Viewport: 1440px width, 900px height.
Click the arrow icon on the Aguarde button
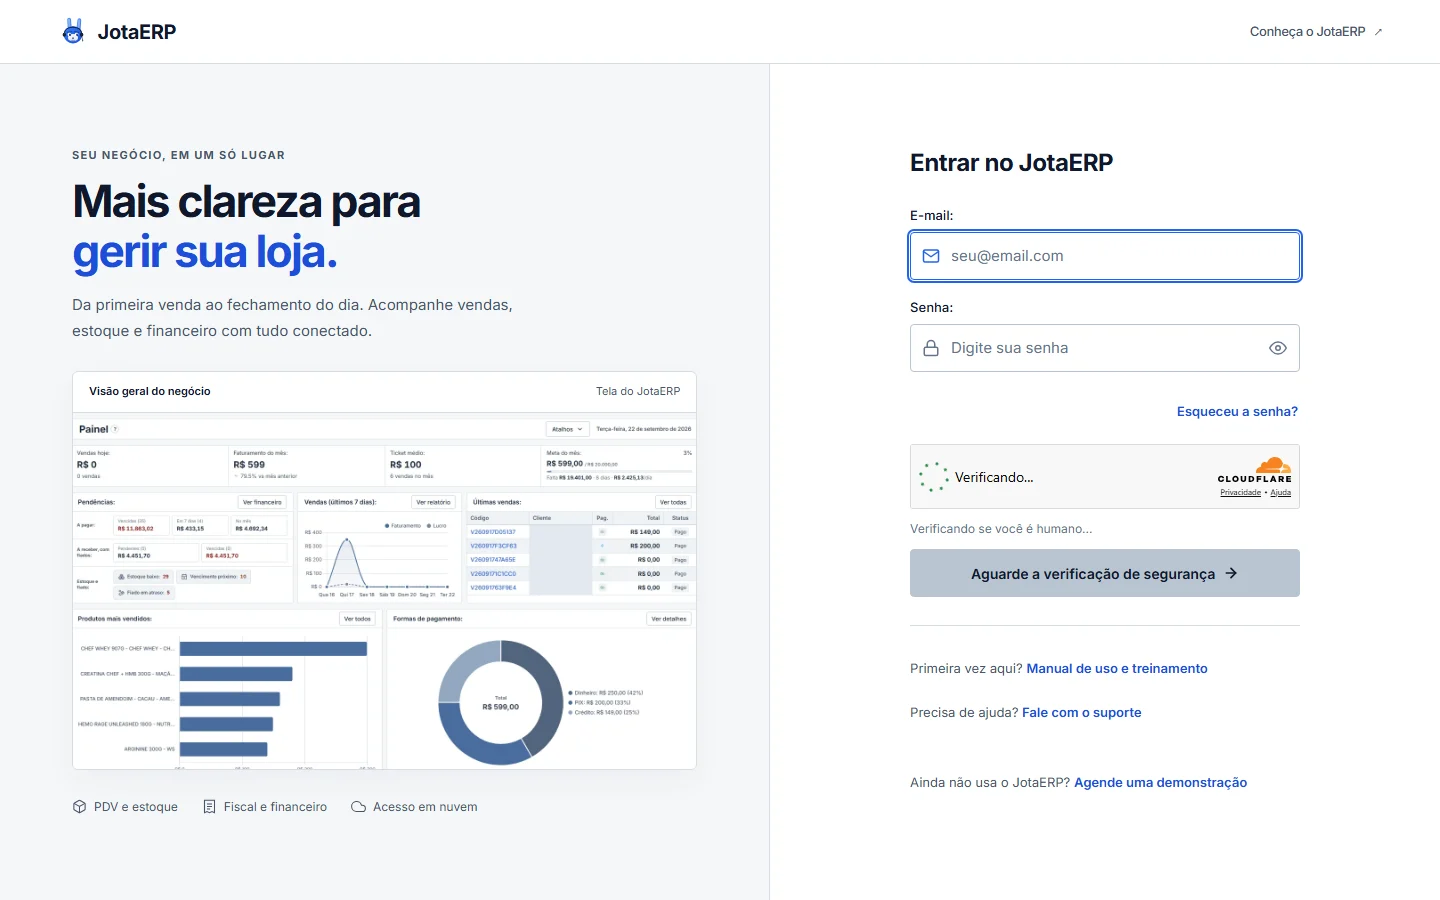(1232, 573)
